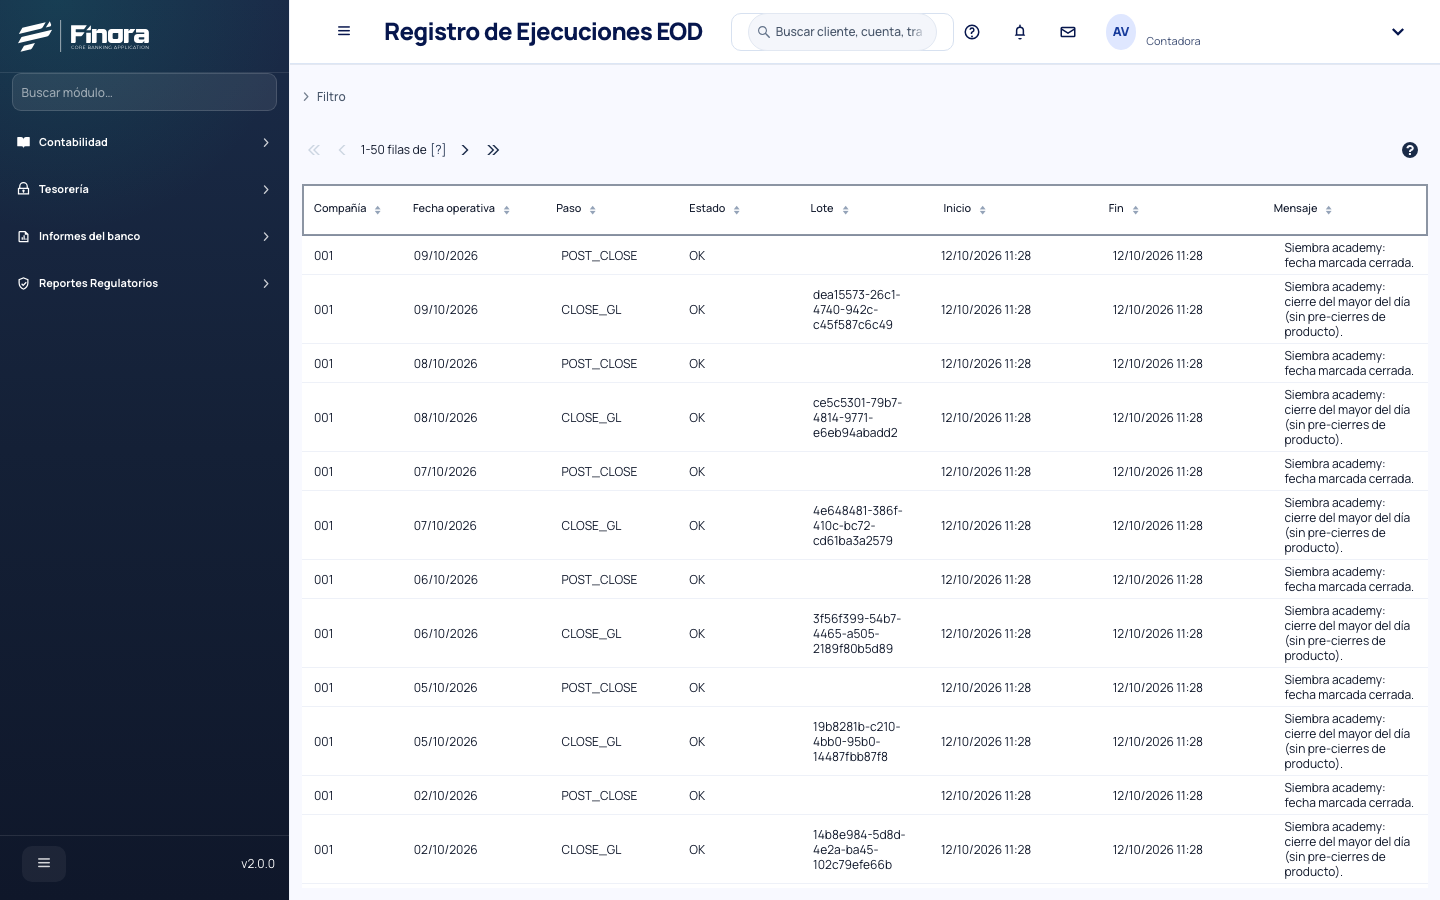Expand the Contabilidad module
1440x900 pixels.
144,142
